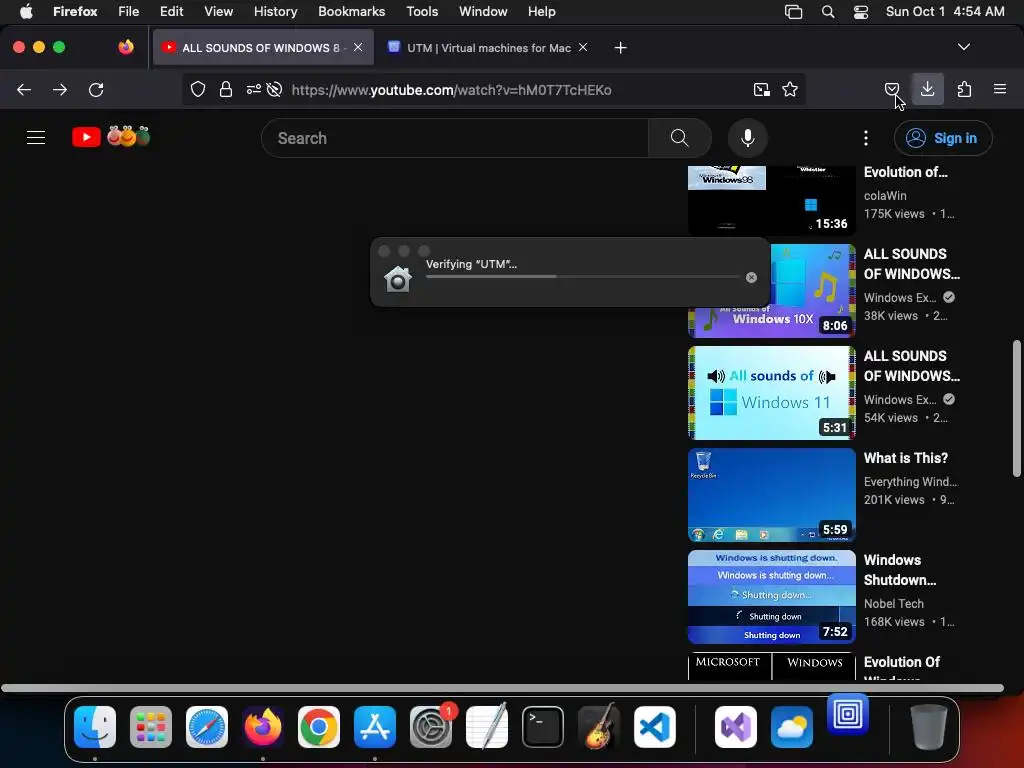Open the File menu
The image size is (1024, 768).
(129, 12)
